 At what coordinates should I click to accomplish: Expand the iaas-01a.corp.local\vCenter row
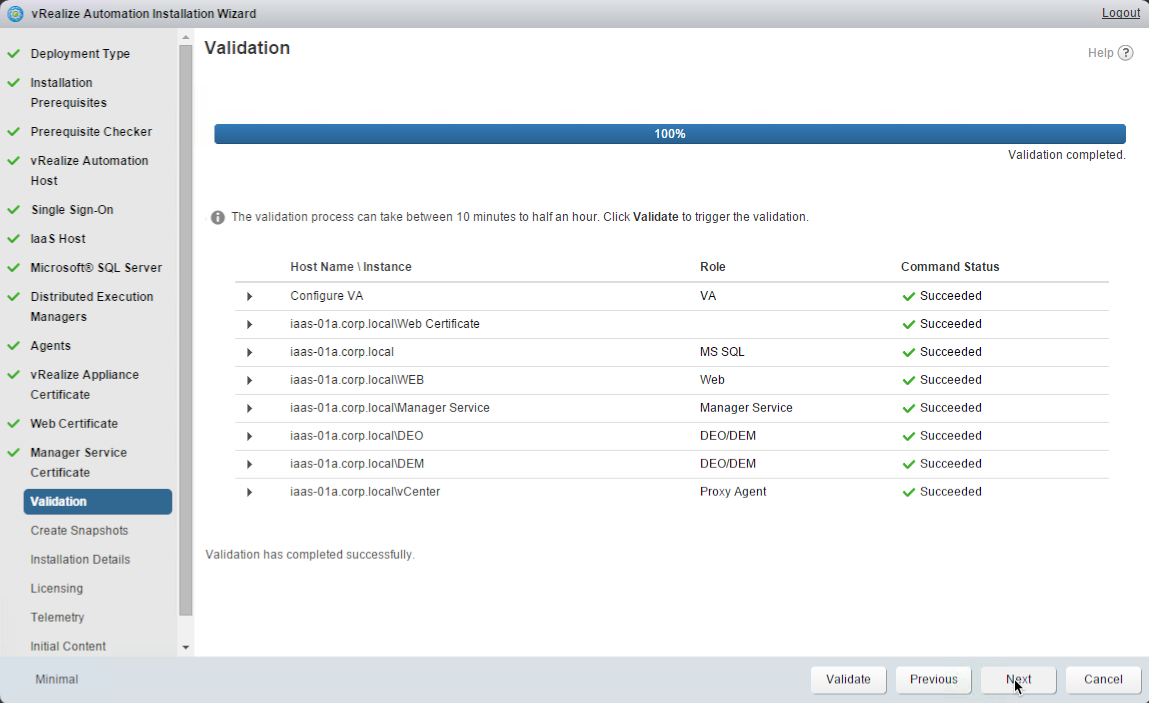click(x=249, y=492)
